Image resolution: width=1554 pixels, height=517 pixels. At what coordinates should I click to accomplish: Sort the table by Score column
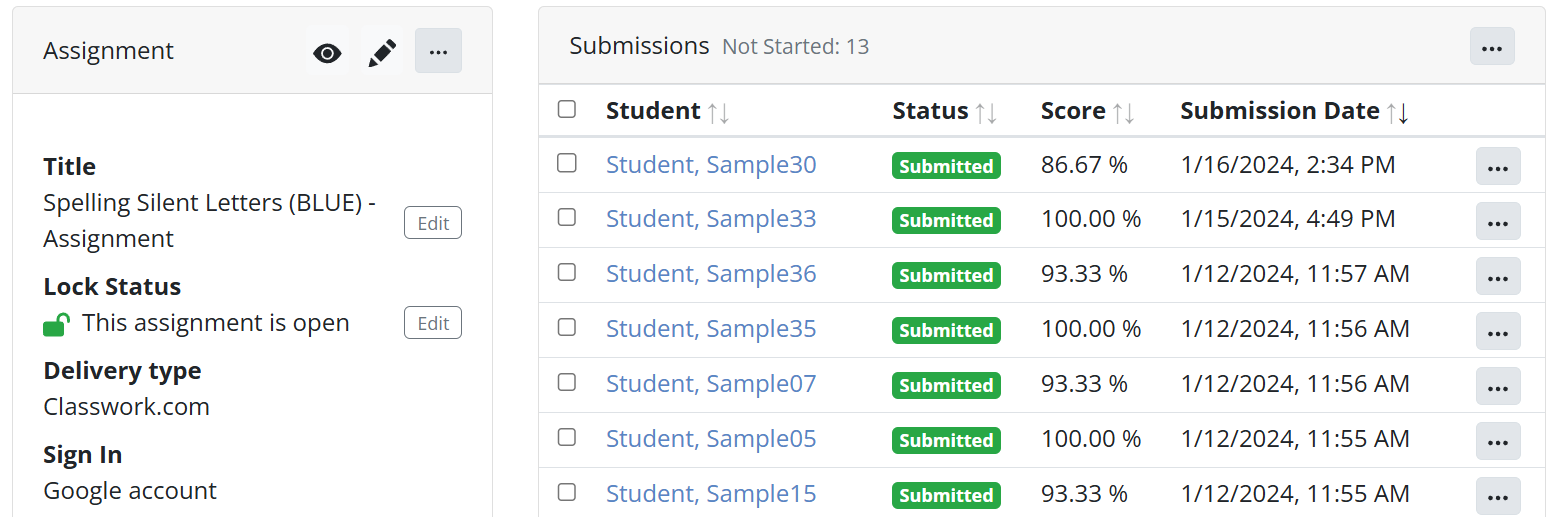[x=1123, y=112]
